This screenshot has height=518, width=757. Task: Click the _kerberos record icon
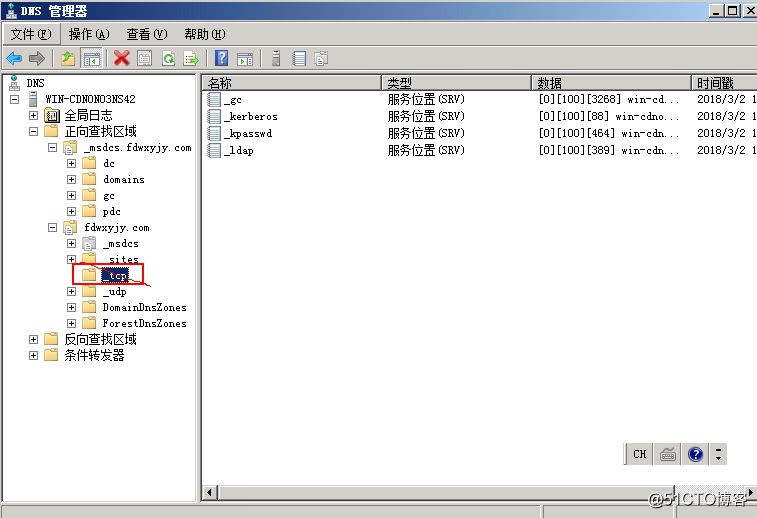[x=214, y=116]
